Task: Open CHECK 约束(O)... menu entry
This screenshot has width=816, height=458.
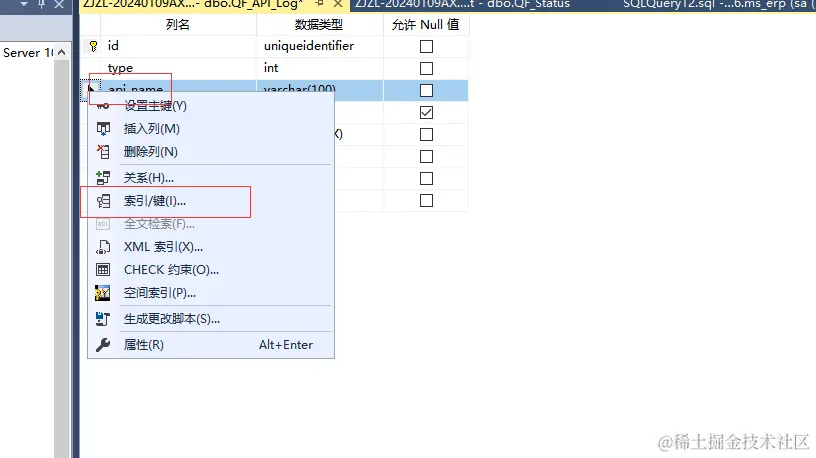Action: (211, 270)
